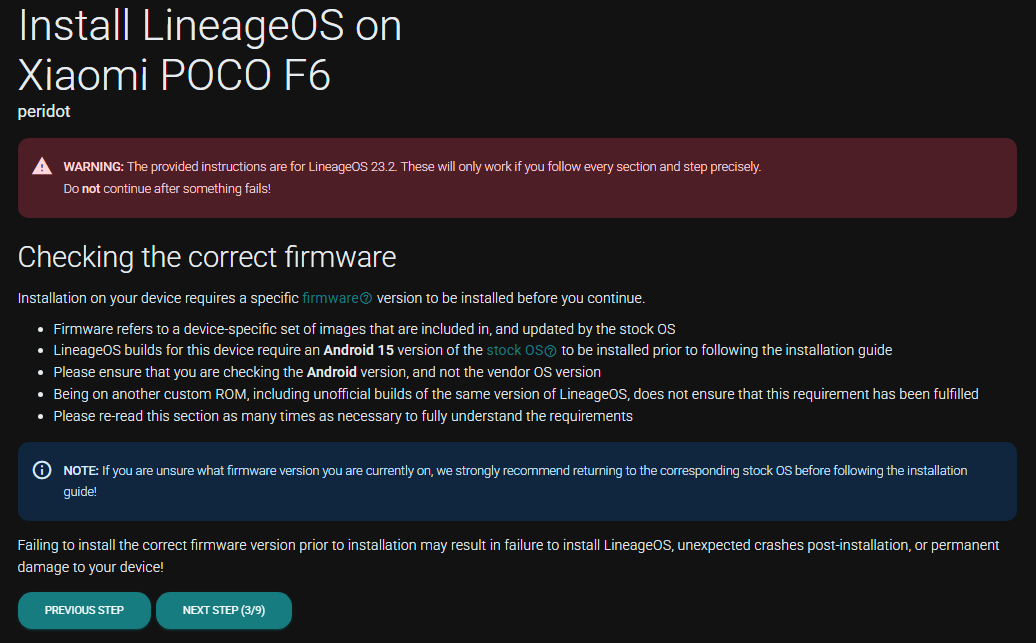Open the stock OS glossary link

pos(514,350)
